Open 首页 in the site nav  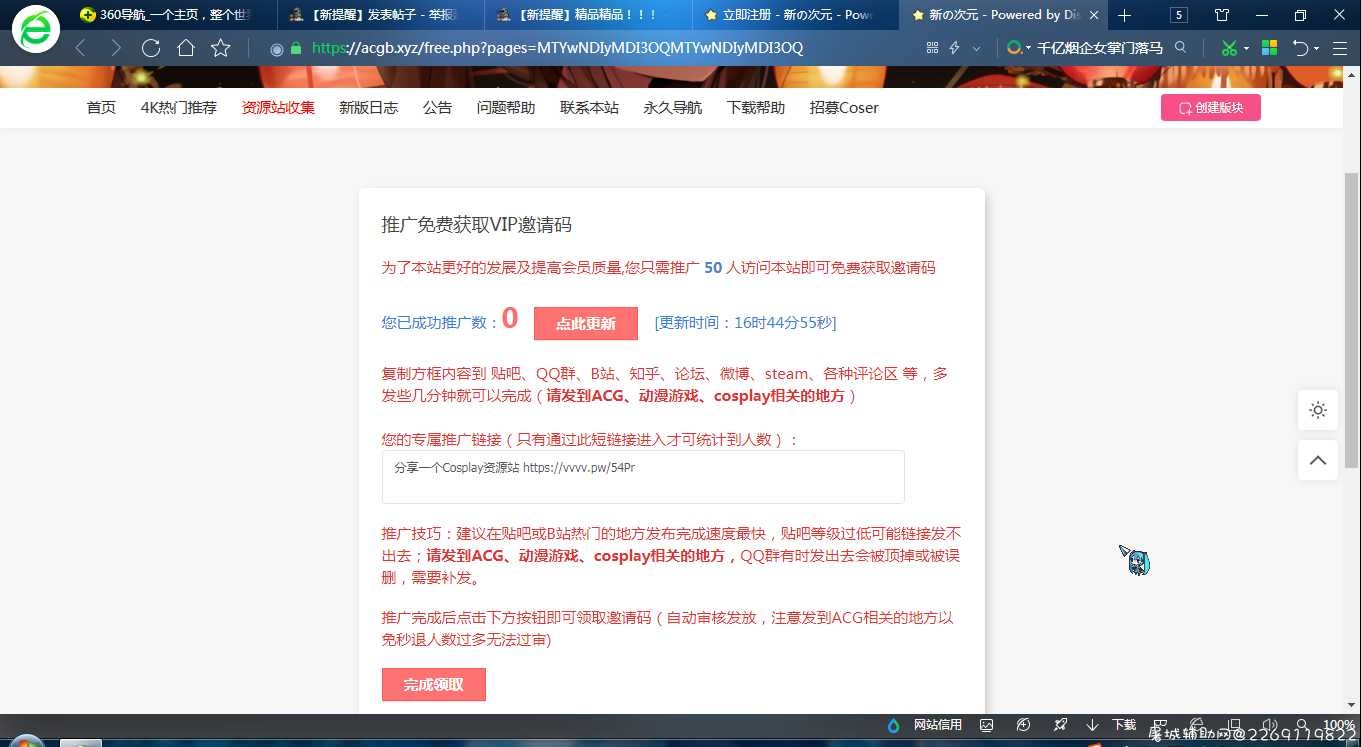[101, 108]
